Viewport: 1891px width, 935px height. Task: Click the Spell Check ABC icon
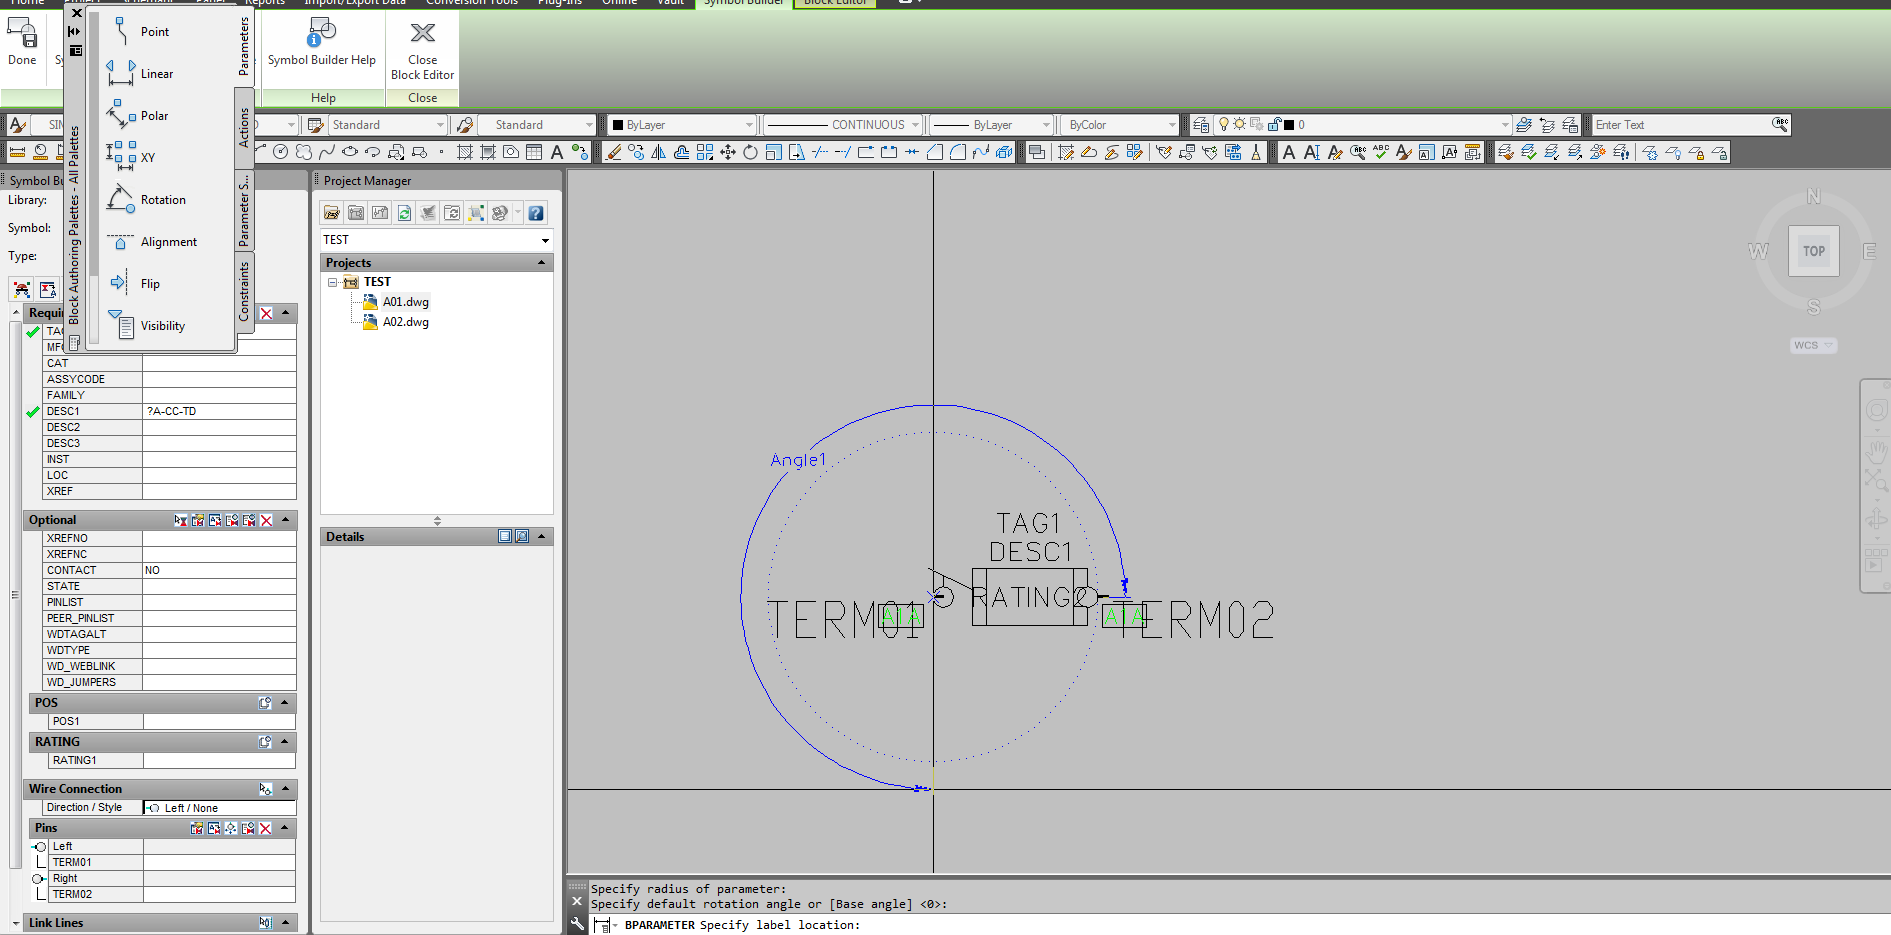[x=1381, y=152]
